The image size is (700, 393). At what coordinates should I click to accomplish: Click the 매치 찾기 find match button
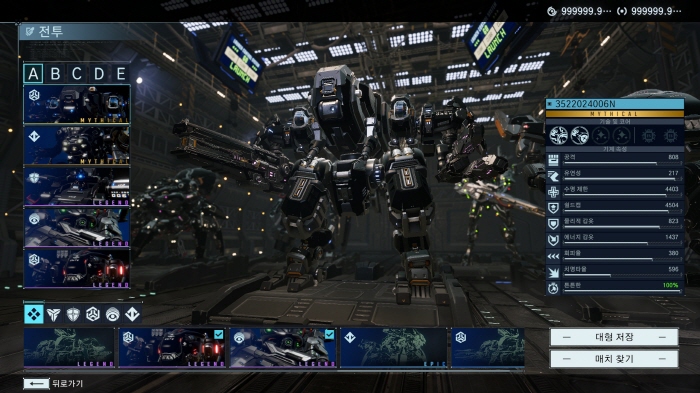pyautogui.click(x=614, y=359)
